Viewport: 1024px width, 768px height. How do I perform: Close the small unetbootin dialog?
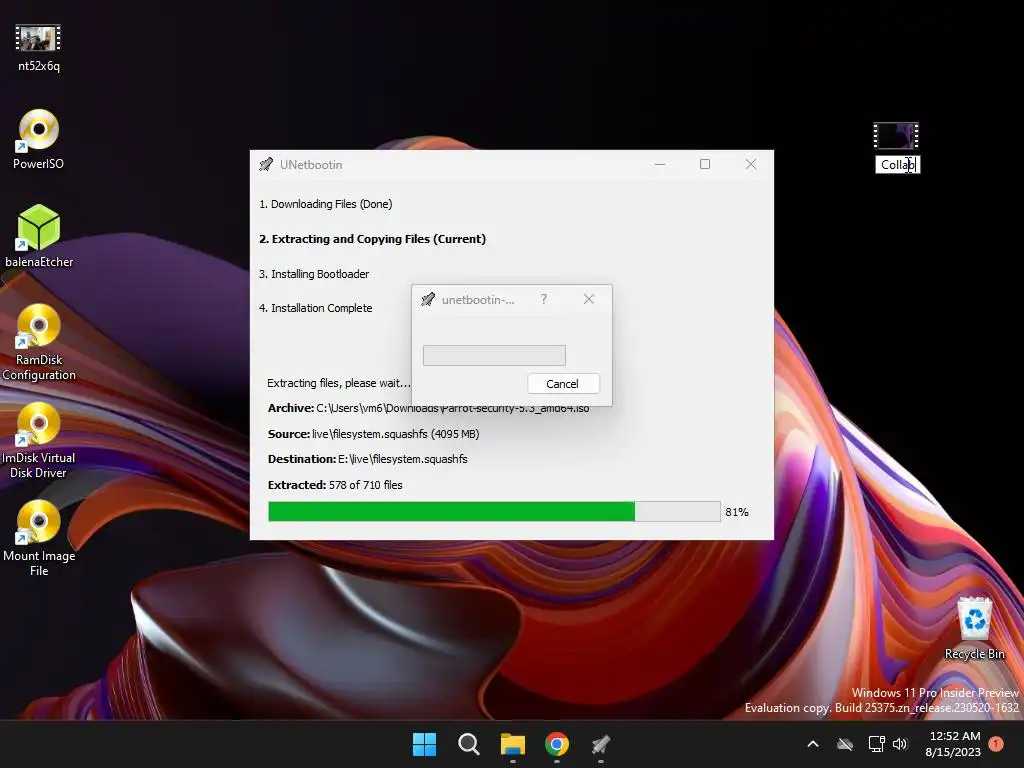pyautogui.click(x=589, y=299)
